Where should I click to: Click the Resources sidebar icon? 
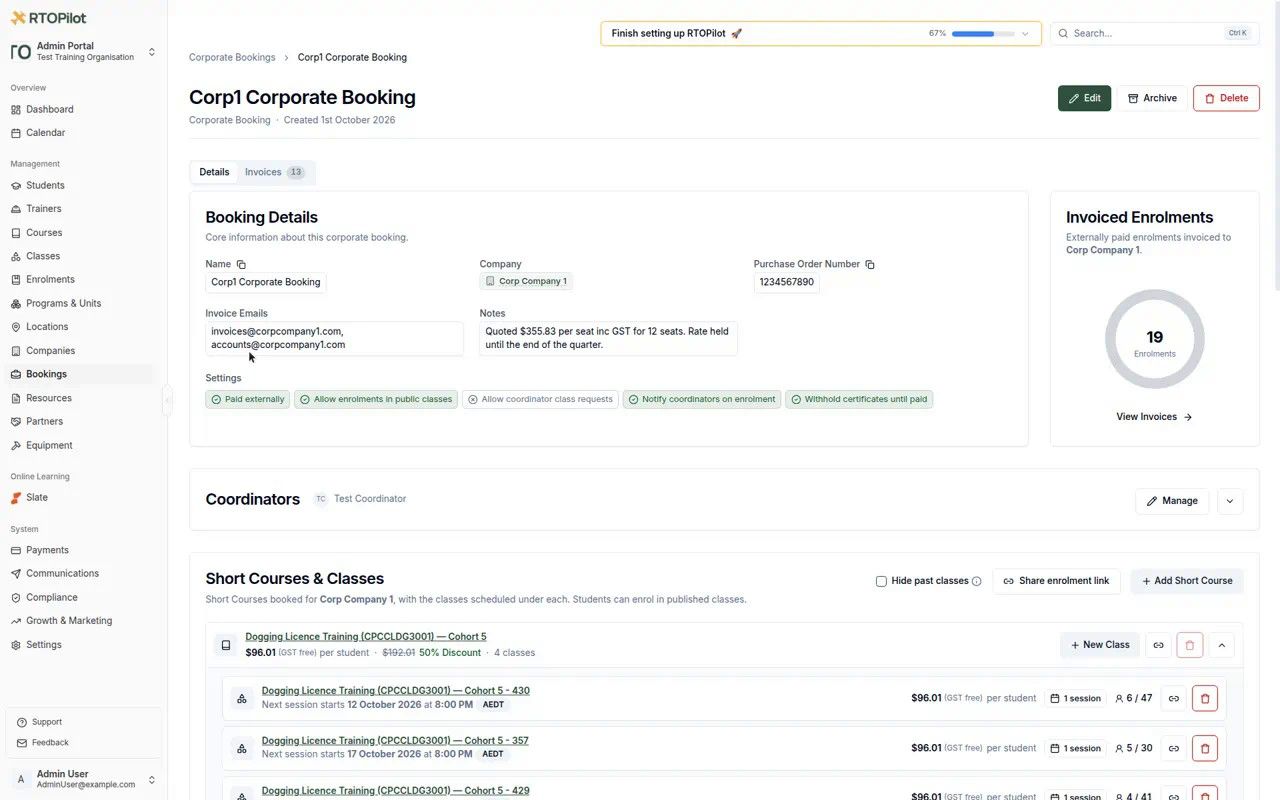16,398
